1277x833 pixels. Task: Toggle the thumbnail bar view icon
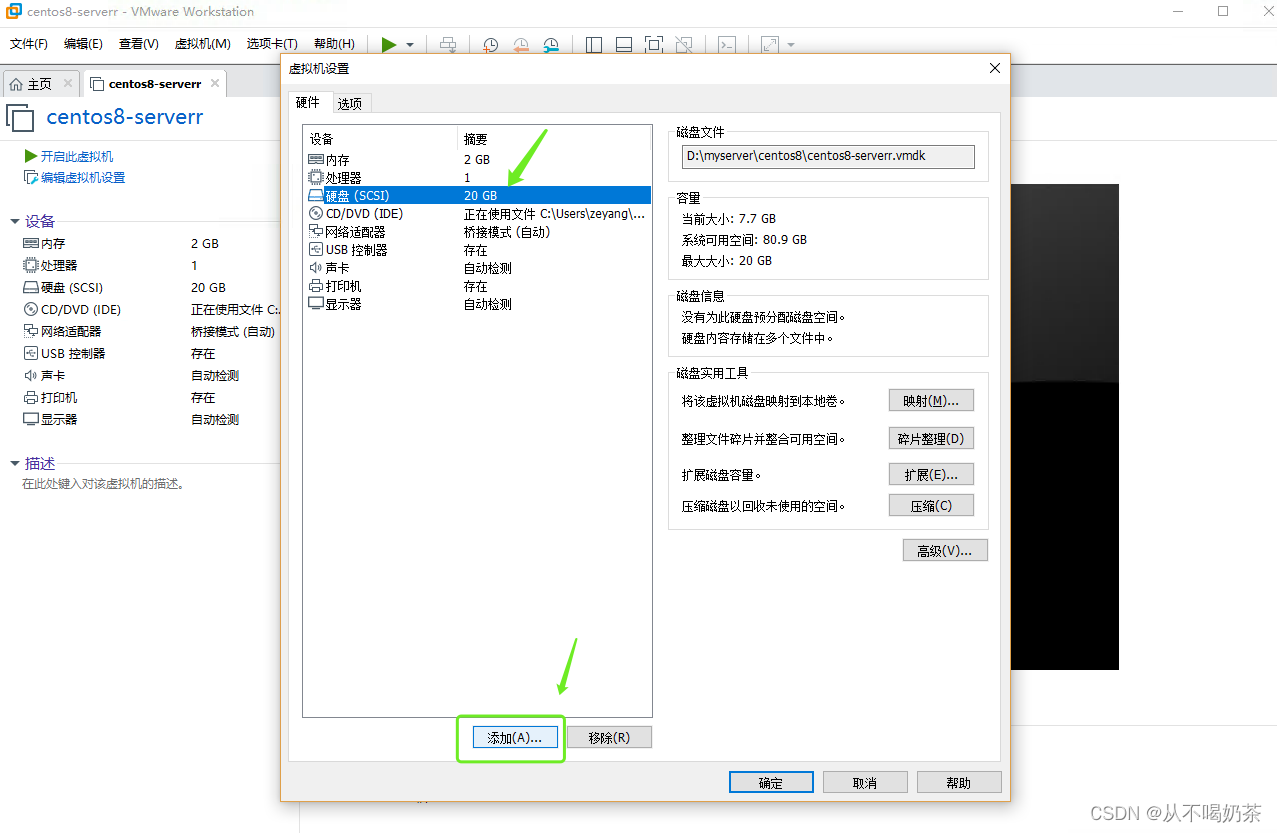[624, 45]
